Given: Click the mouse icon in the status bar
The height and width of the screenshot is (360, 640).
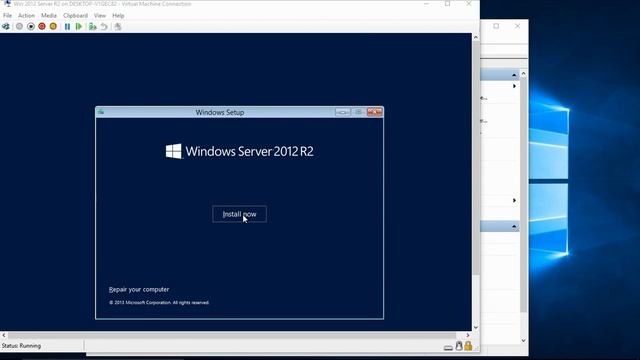Looking at the screenshot, I should click(459, 346).
